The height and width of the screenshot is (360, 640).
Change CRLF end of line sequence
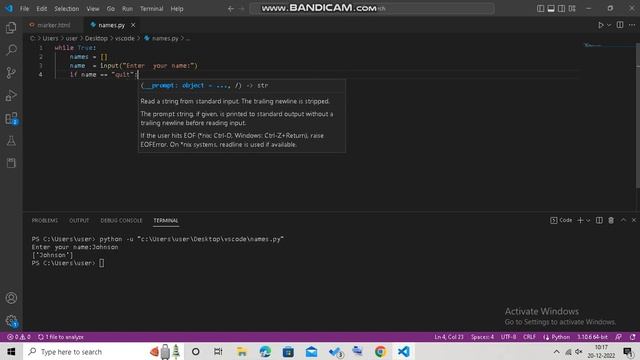click(x=529, y=337)
